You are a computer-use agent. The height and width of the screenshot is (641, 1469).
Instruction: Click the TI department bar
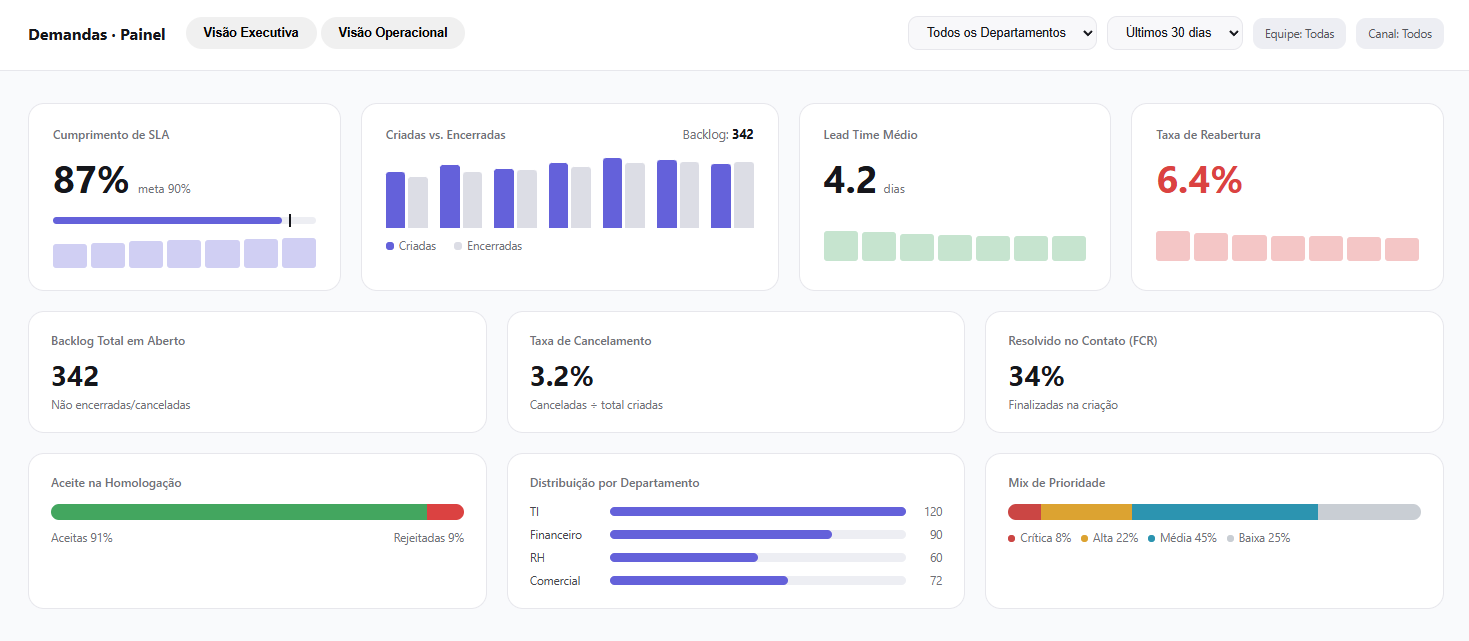pyautogui.click(x=758, y=511)
